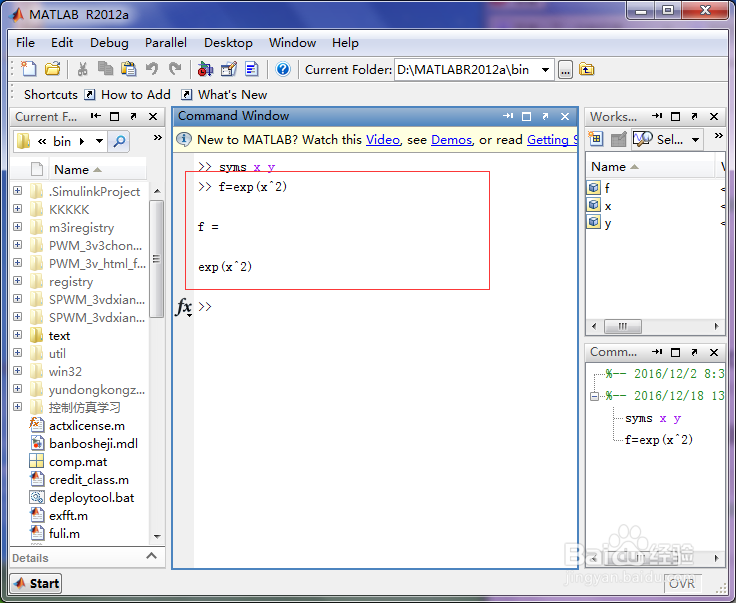Viewport: 736px width, 603px height.
Task: Launch Simulink from the toolbar icon
Action: click(x=205, y=69)
